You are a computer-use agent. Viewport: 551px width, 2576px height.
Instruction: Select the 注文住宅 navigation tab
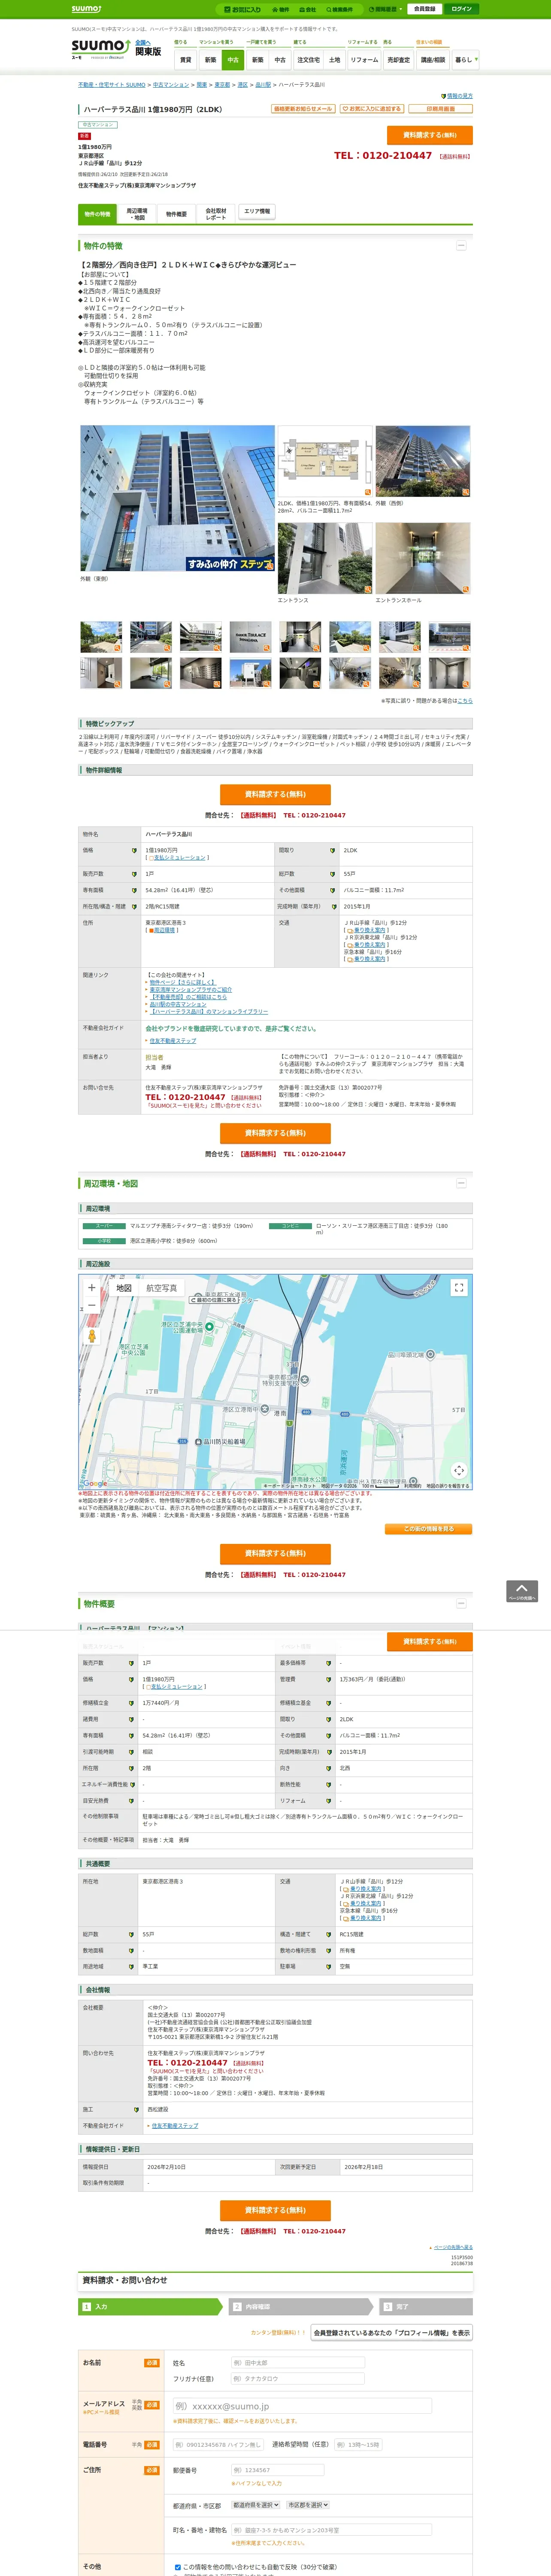[309, 60]
